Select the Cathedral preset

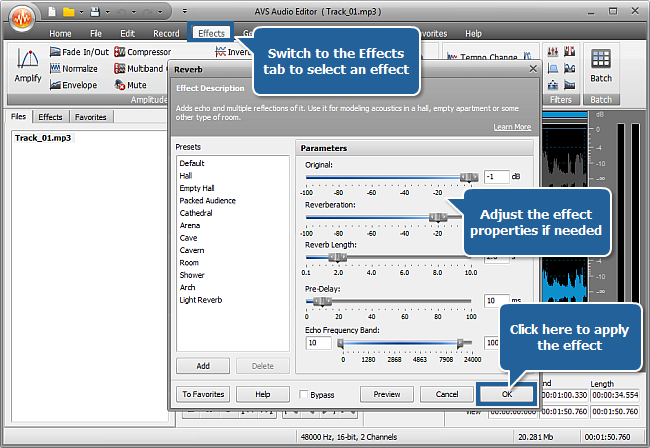196,213
